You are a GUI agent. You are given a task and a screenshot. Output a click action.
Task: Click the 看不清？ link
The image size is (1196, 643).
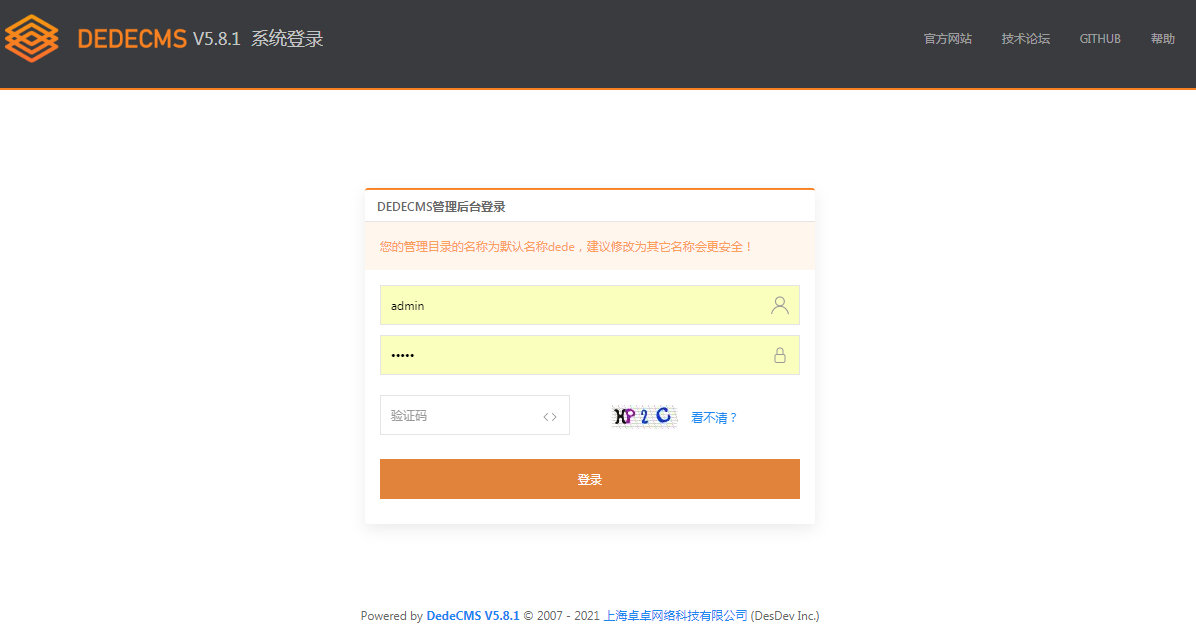pyautogui.click(x=714, y=418)
